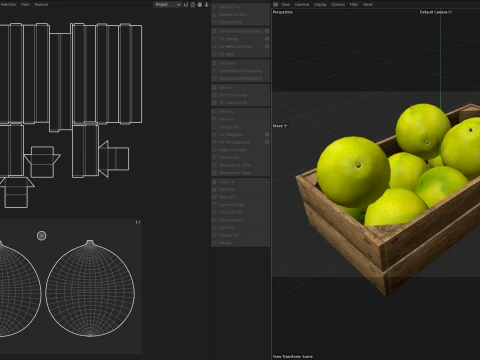
Task: Click Start Interactive Mapping
Action: coord(240,71)
